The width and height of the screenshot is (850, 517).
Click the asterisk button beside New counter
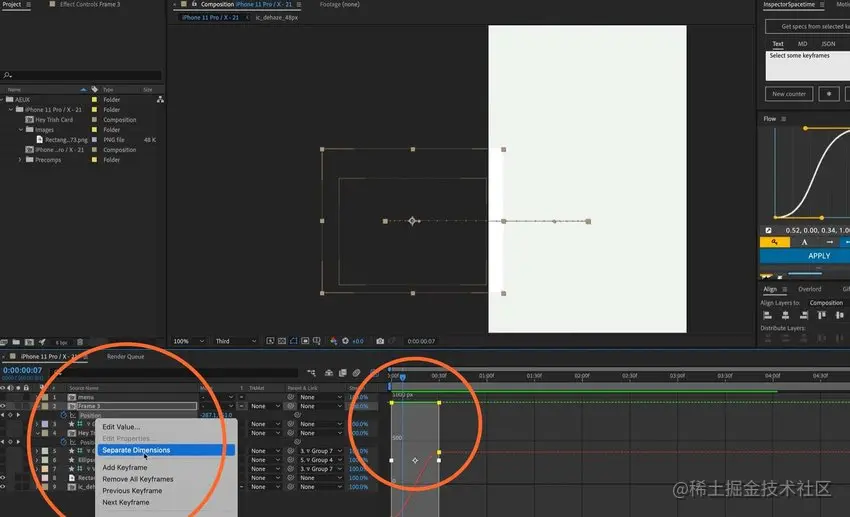click(828, 94)
